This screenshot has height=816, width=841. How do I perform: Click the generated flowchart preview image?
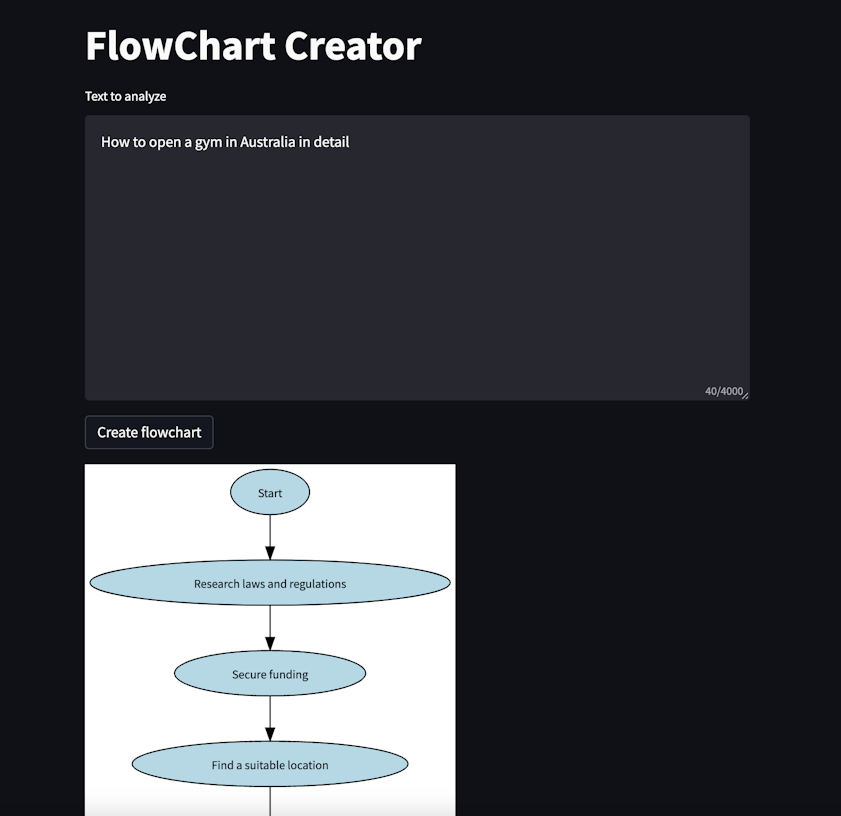(269, 640)
